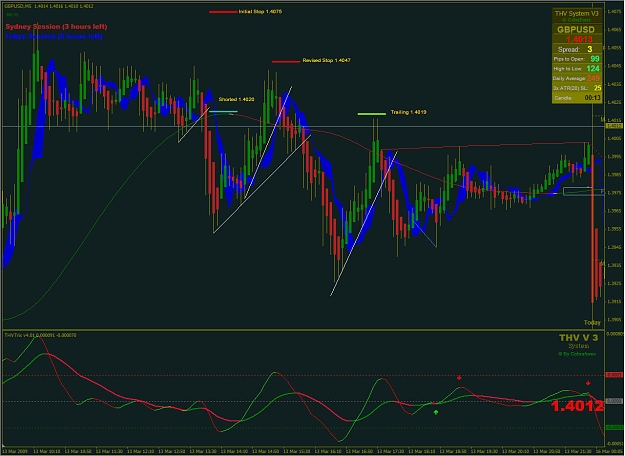Click the Tokyo Session countdown text
This screenshot has width=625, height=456.
pyautogui.click(x=54, y=36)
